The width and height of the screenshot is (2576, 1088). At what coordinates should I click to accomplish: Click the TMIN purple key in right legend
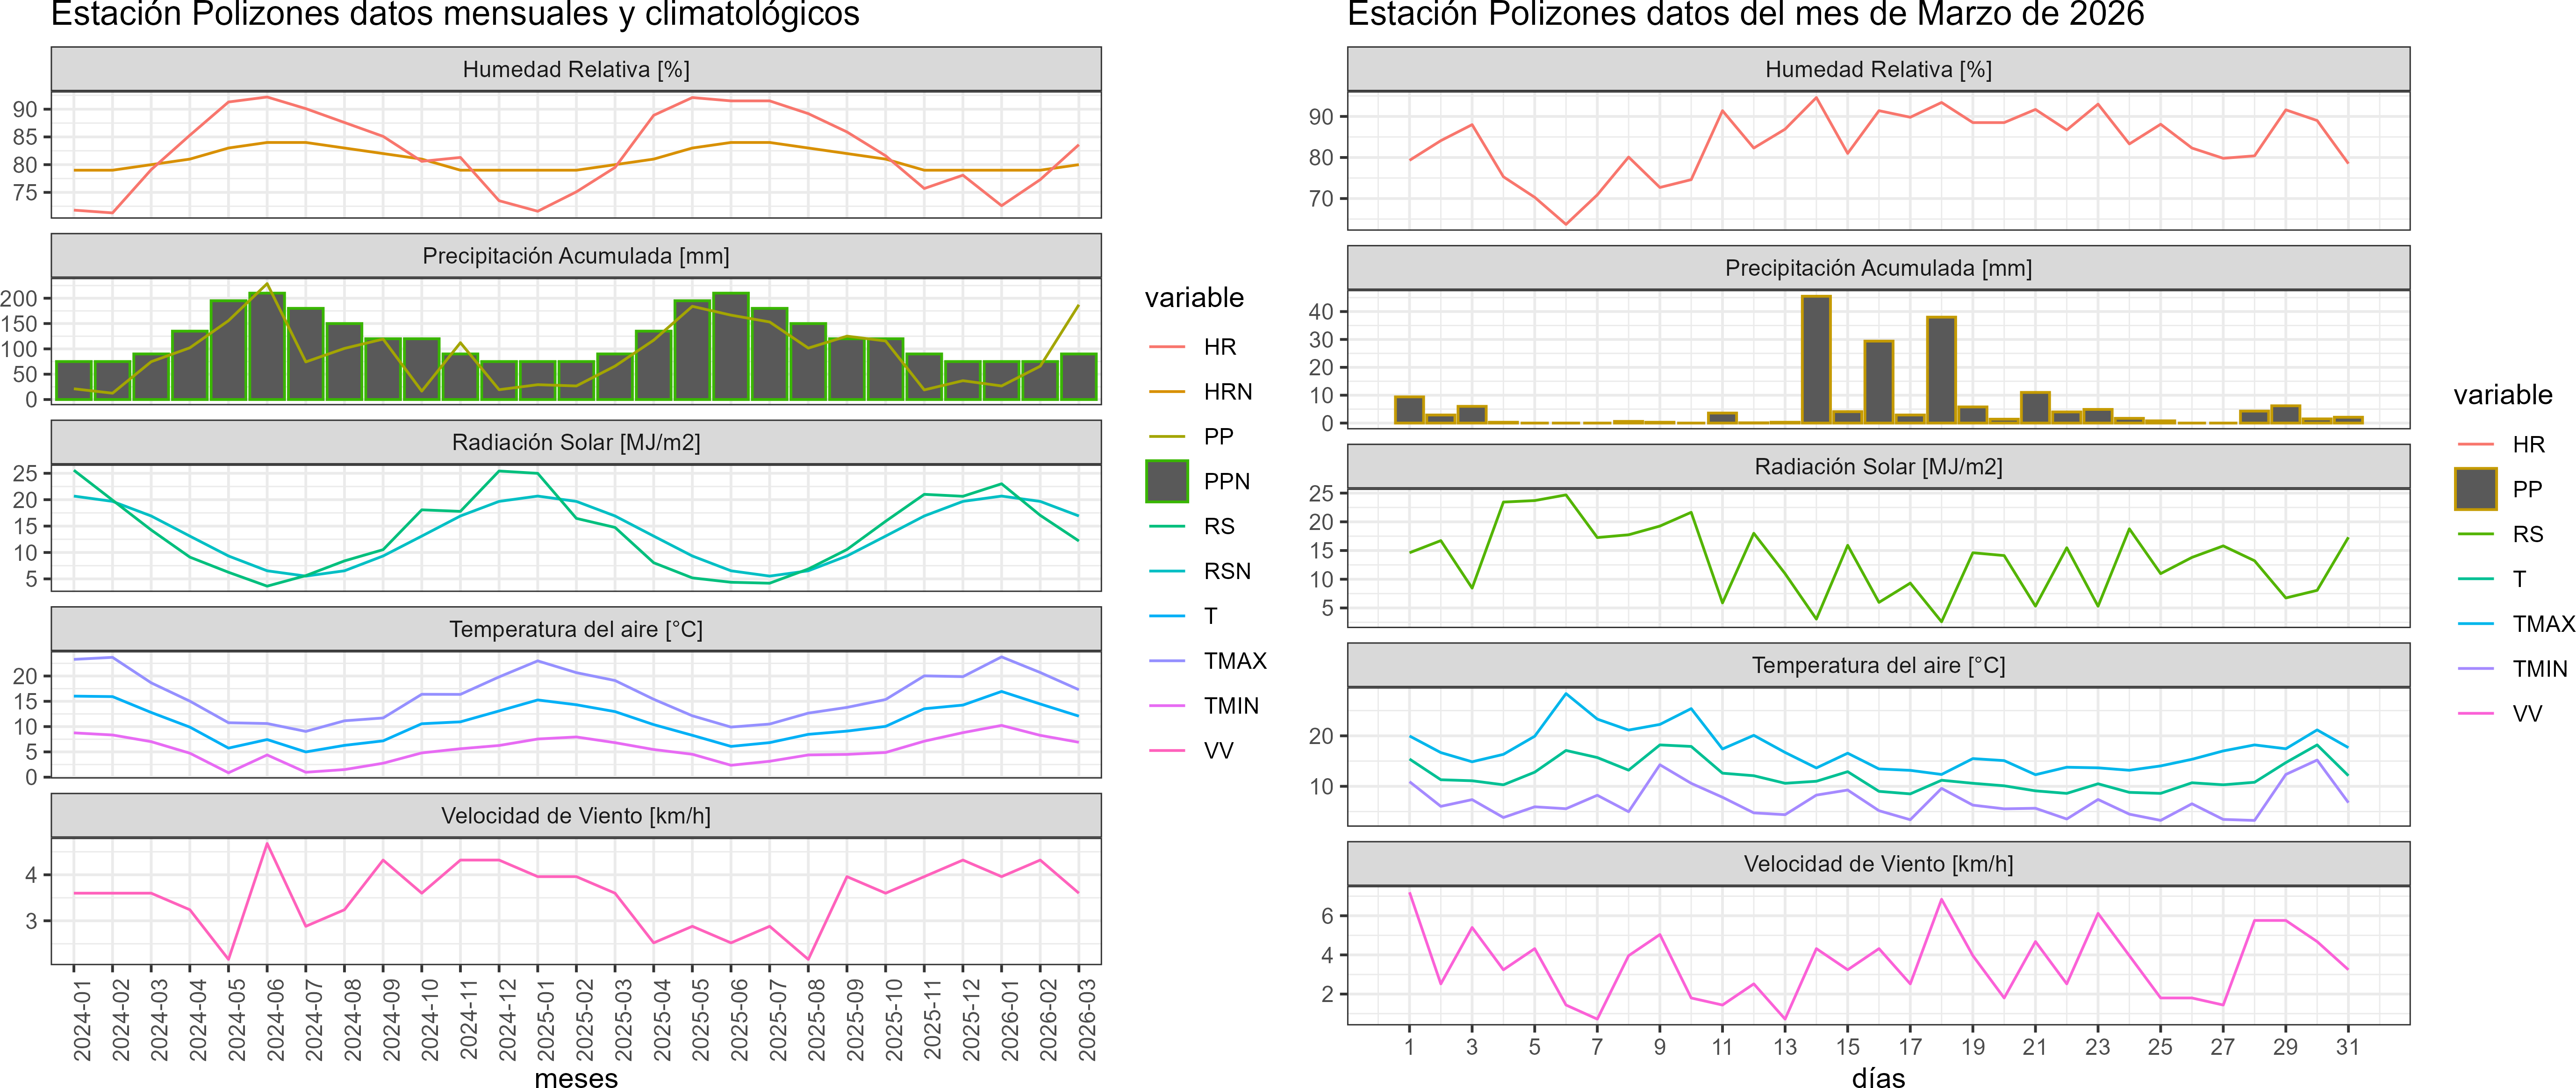click(2476, 669)
